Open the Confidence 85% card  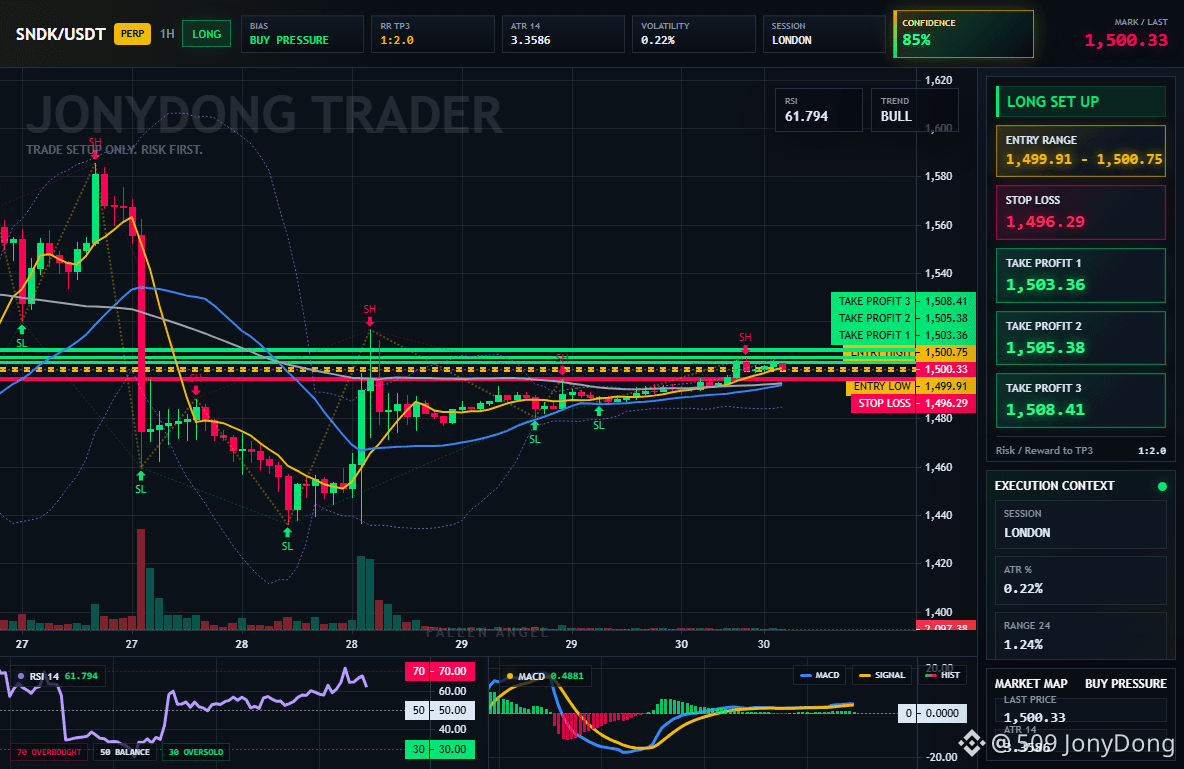[964, 34]
